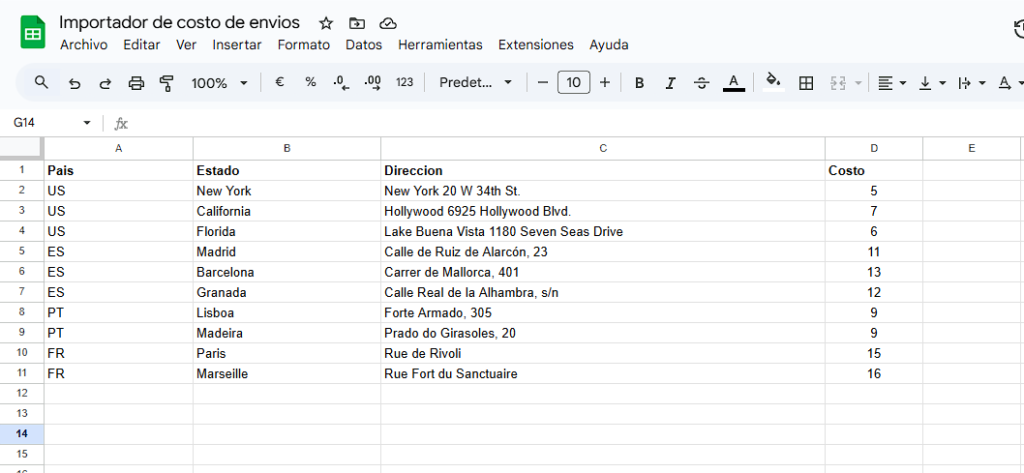Star this spreadsheet document
Screen dimensions: 1024x473
325,23
